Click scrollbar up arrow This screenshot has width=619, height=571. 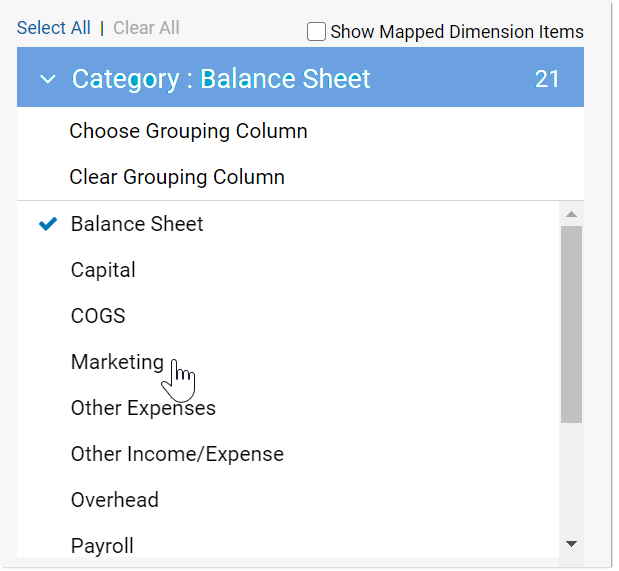point(571,214)
